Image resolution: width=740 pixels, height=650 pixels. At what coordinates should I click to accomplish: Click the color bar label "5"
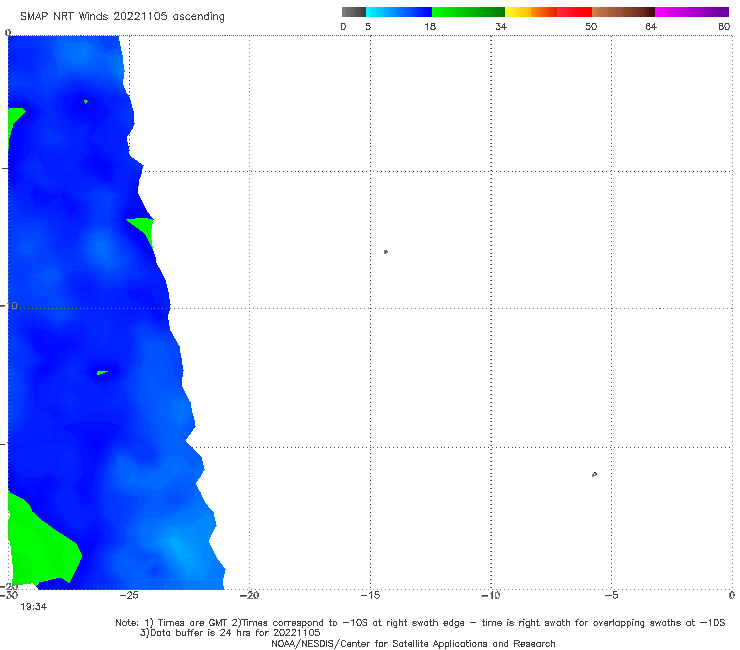(x=368, y=26)
